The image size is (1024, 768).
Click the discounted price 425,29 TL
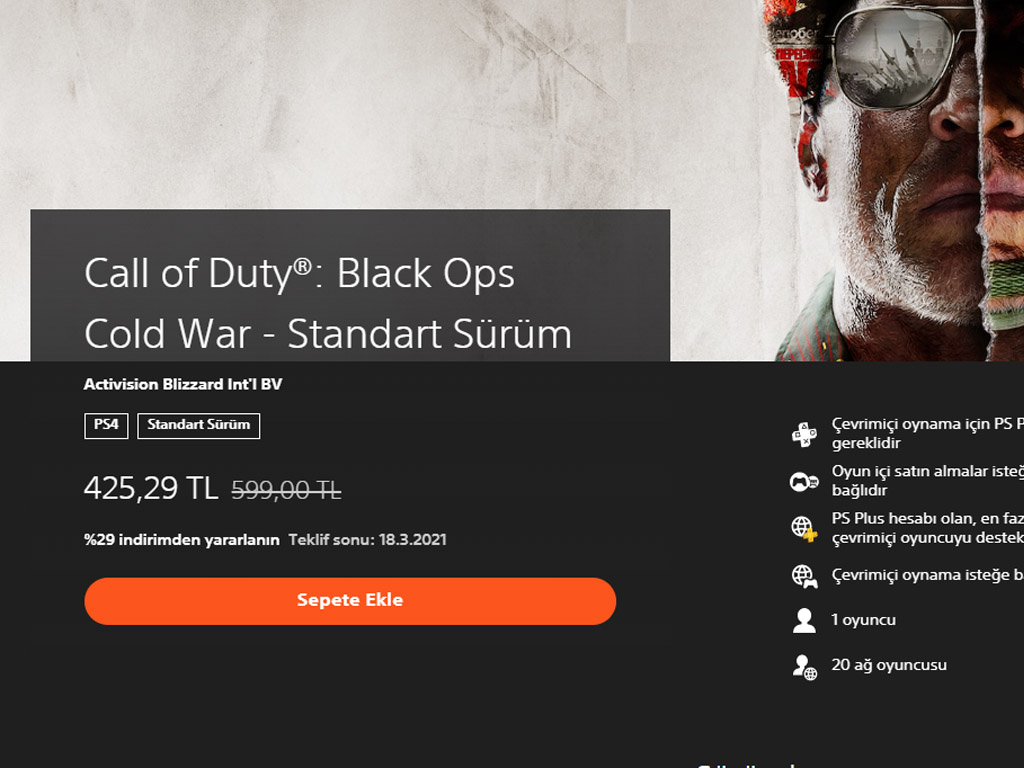[x=151, y=488]
